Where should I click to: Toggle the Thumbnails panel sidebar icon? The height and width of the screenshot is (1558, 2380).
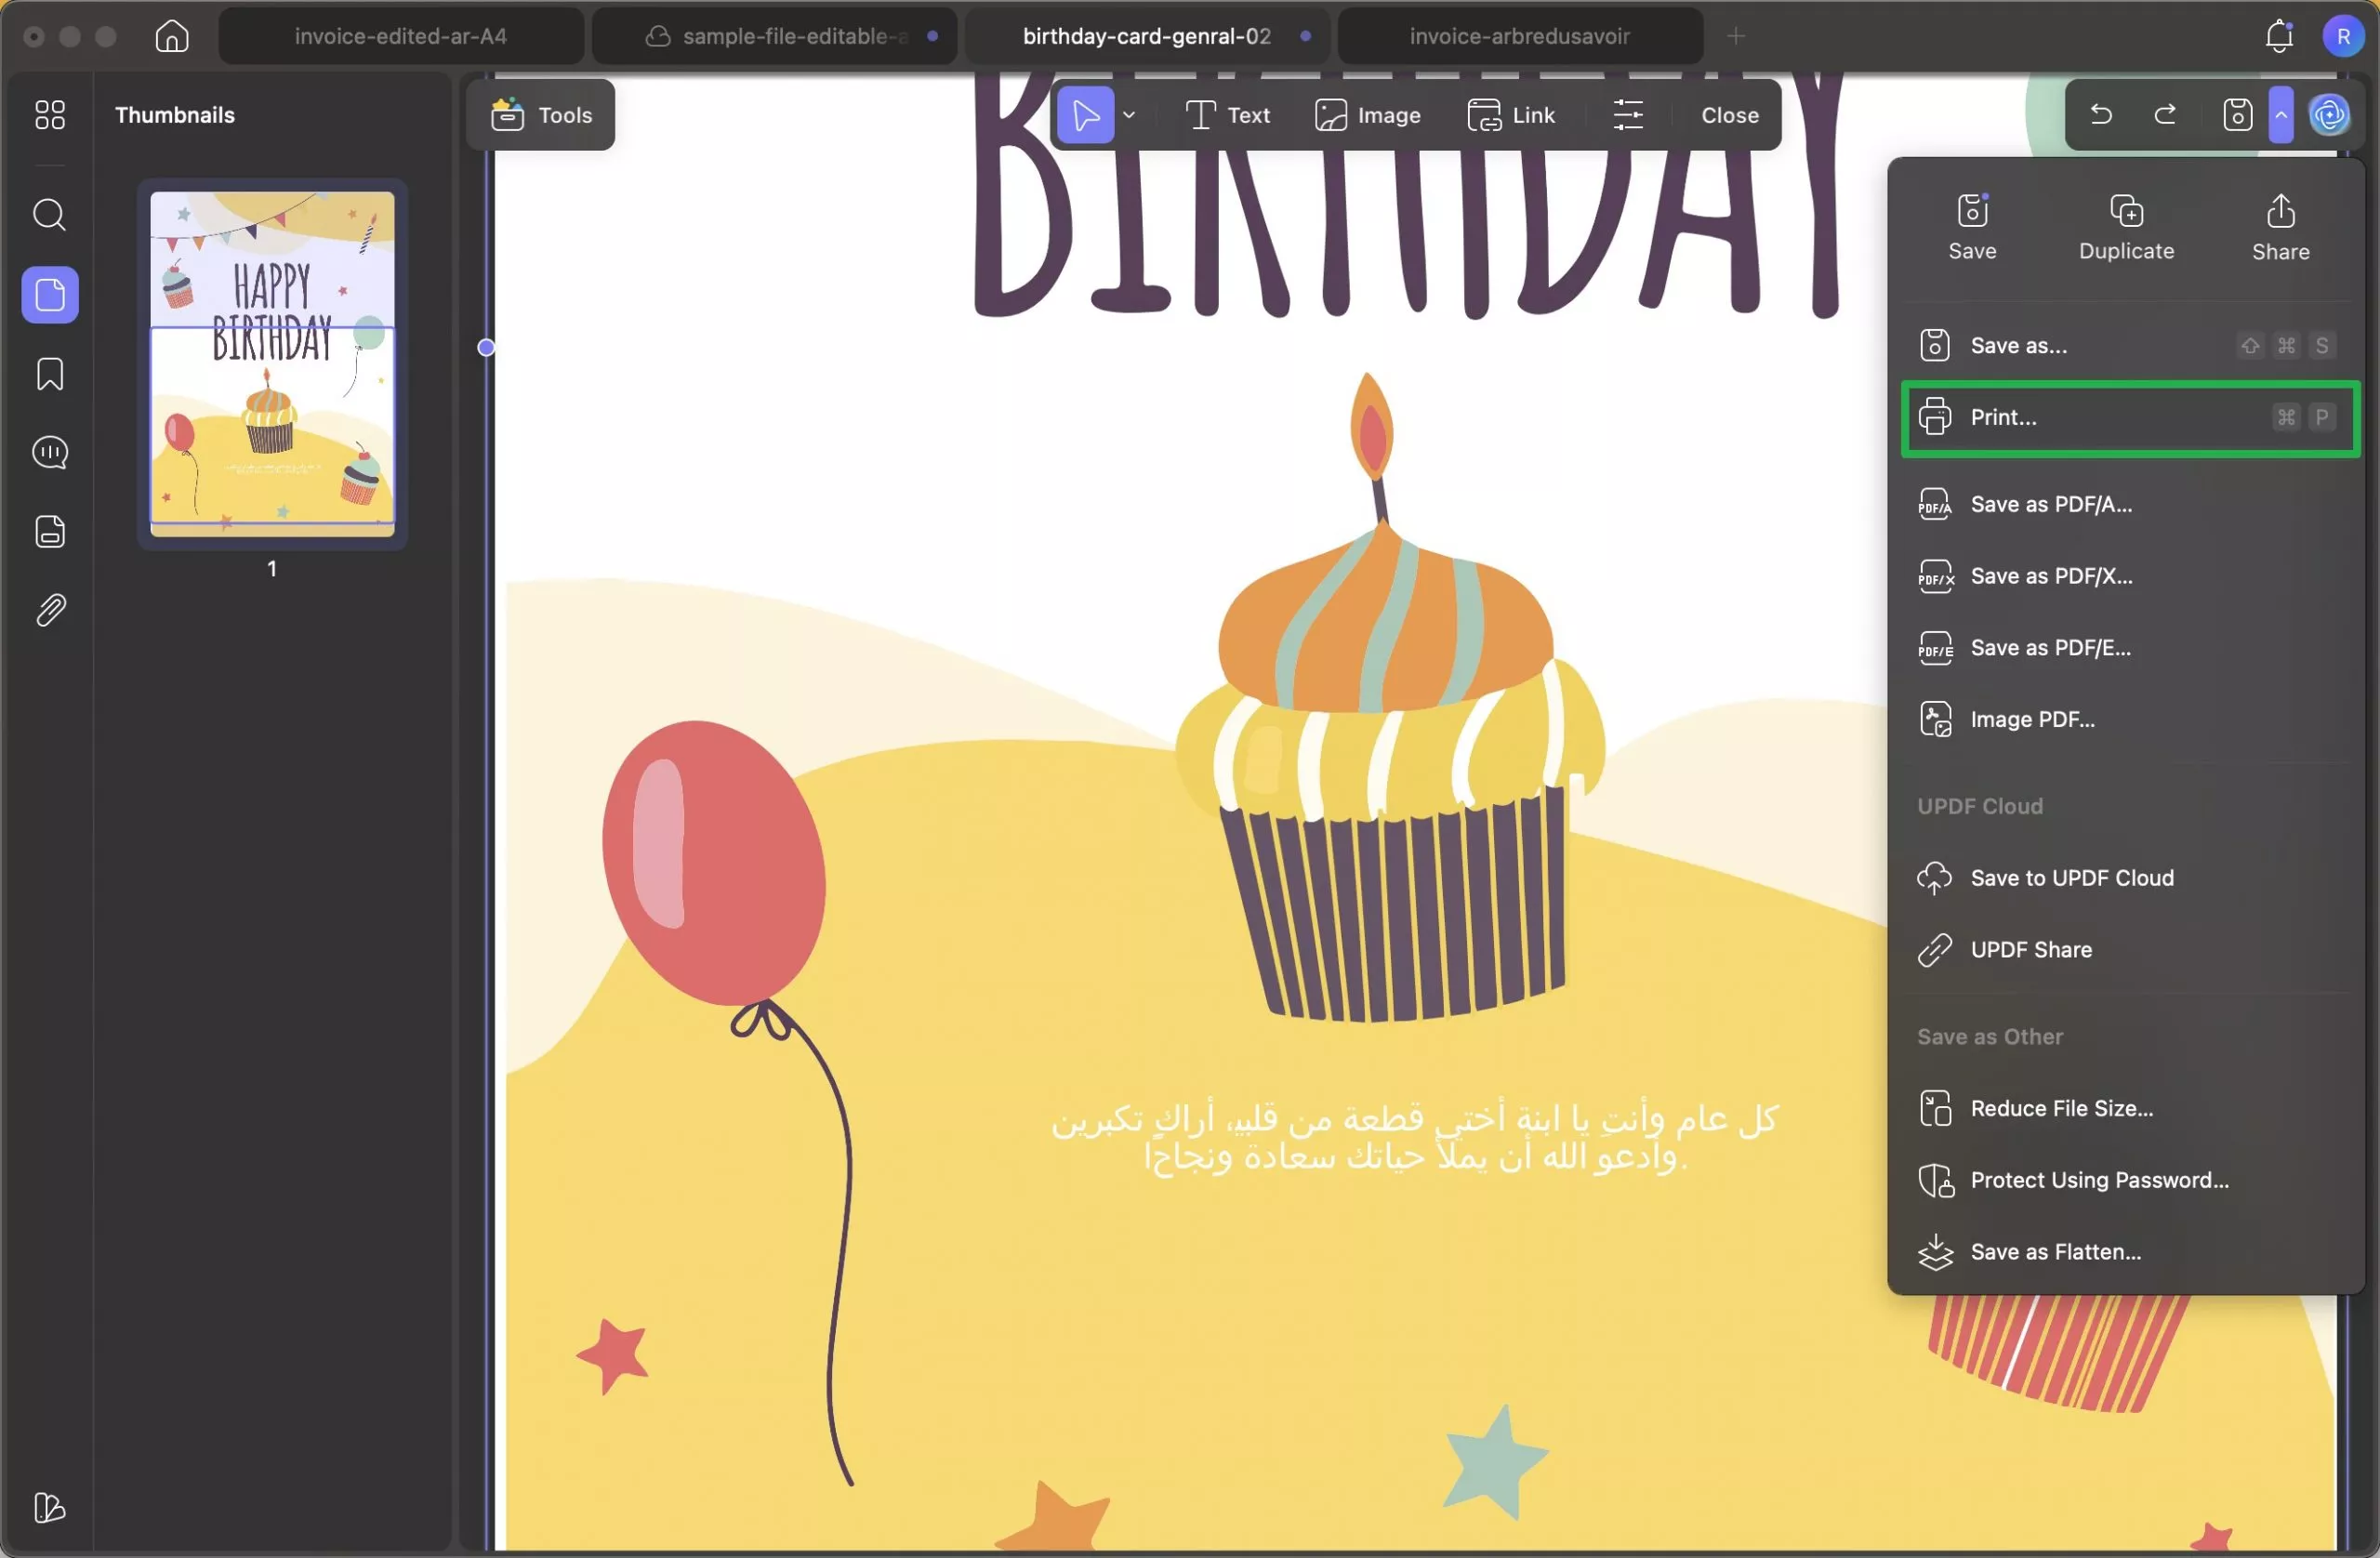point(49,295)
